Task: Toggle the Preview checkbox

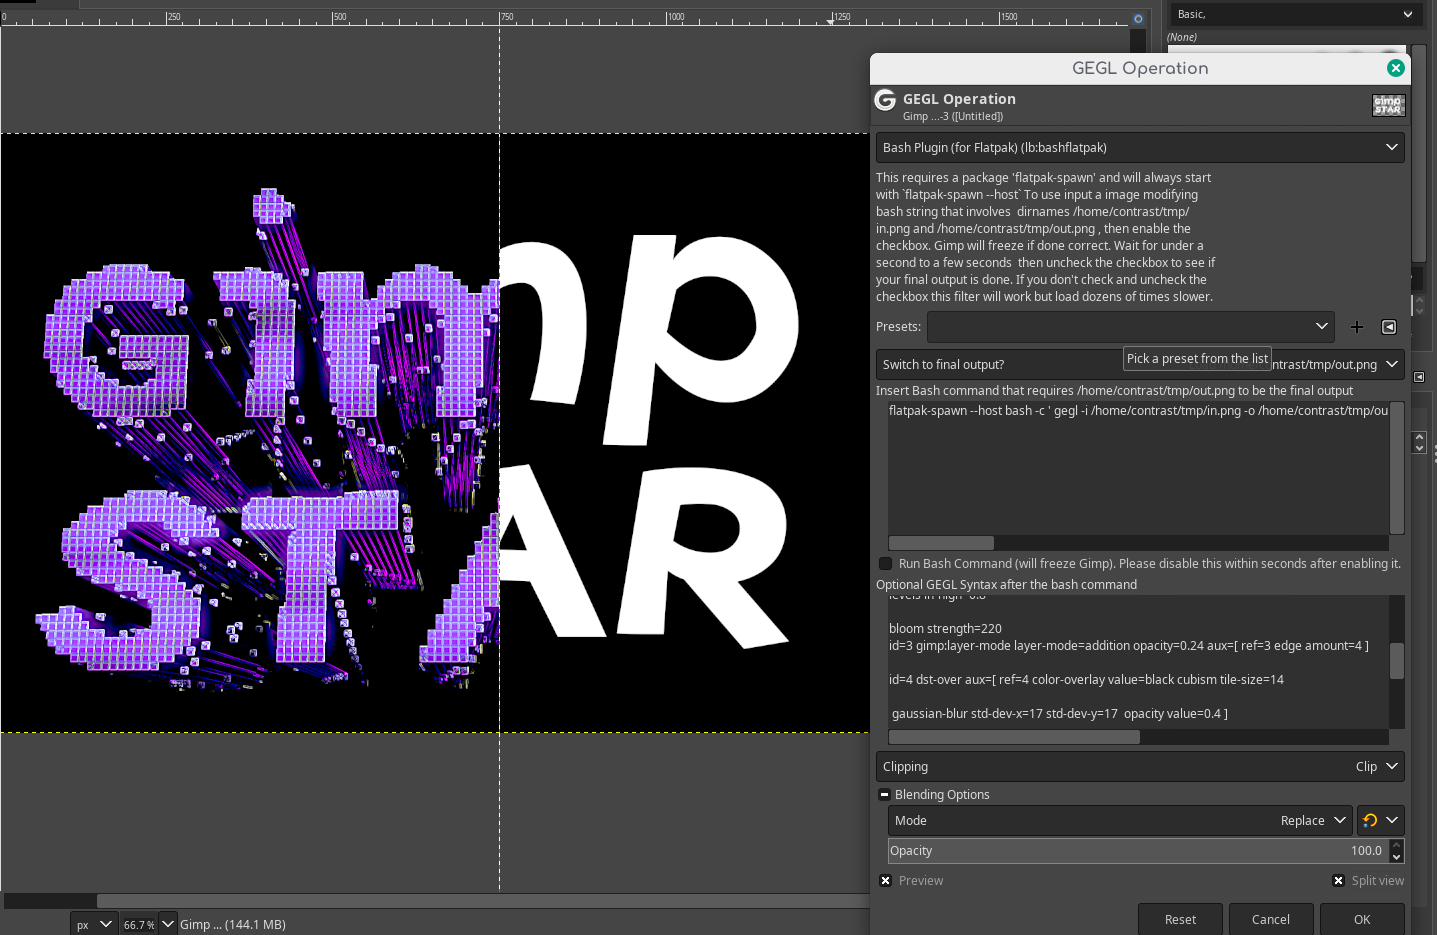Action: [x=886, y=881]
